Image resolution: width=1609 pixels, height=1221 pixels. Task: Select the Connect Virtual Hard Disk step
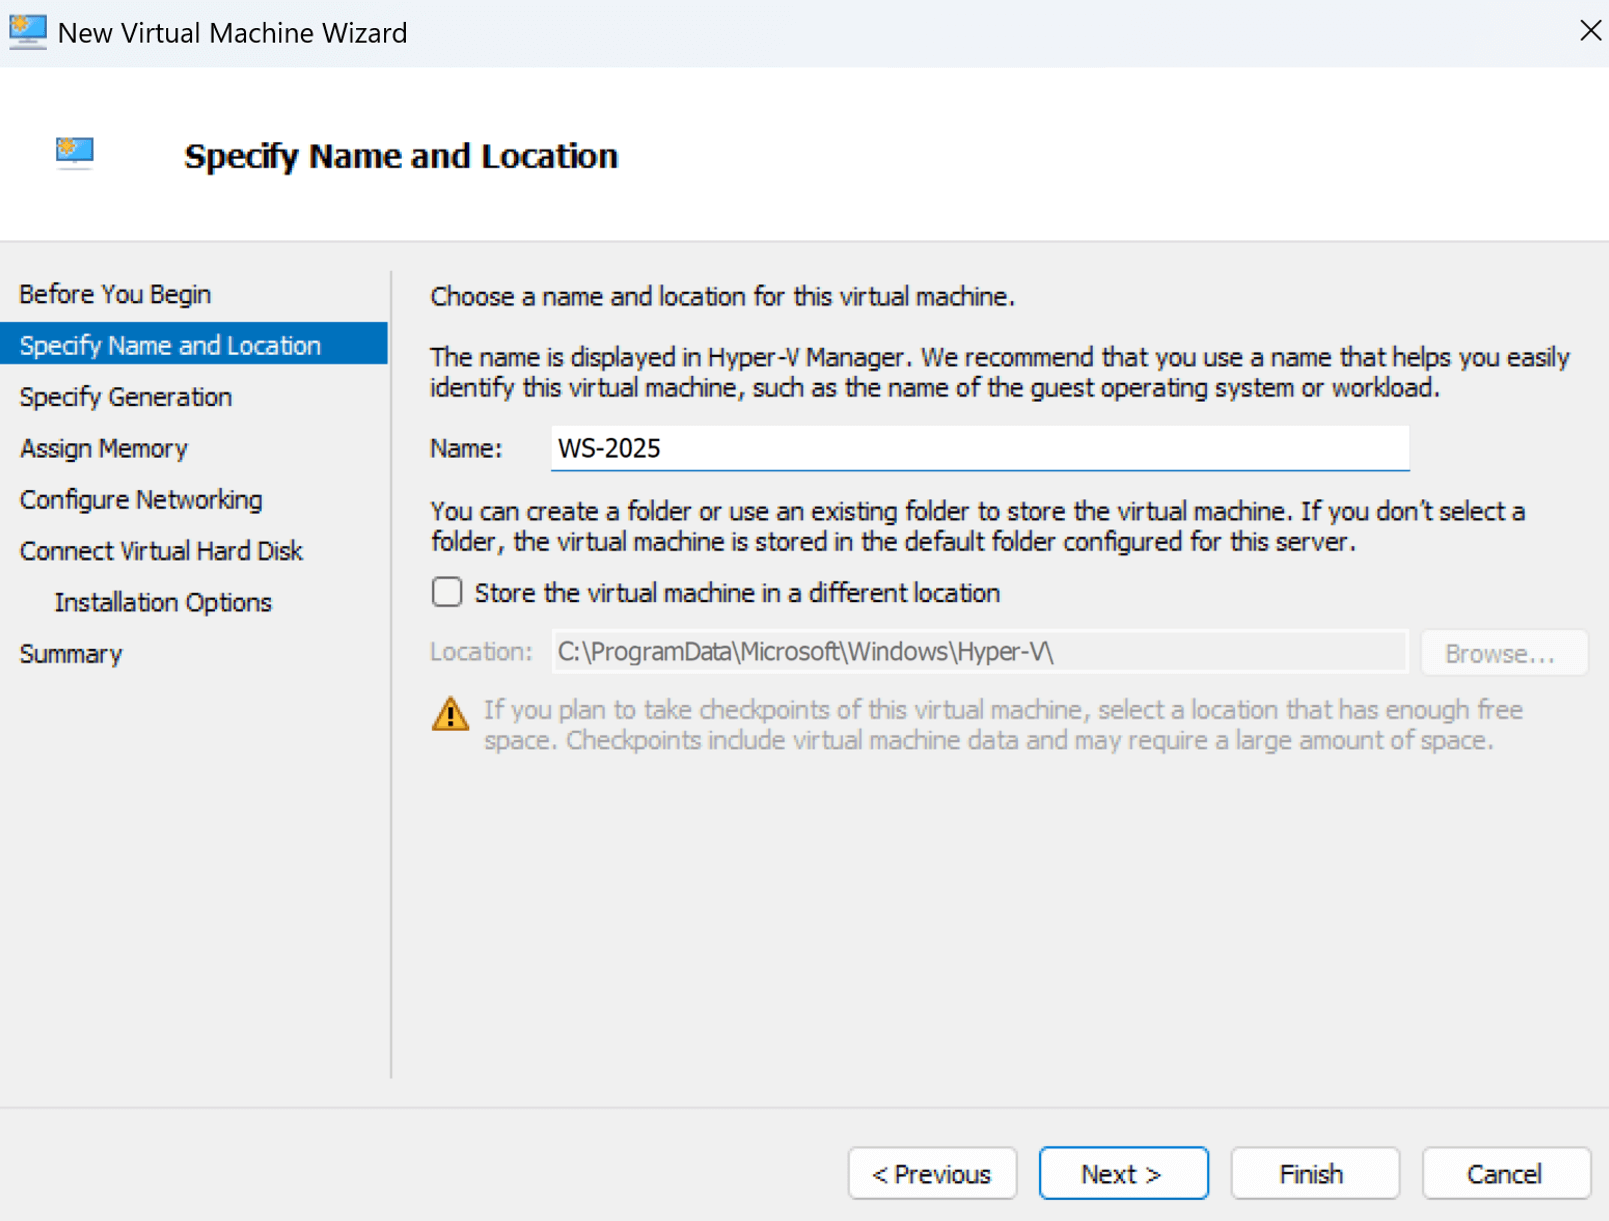161,551
